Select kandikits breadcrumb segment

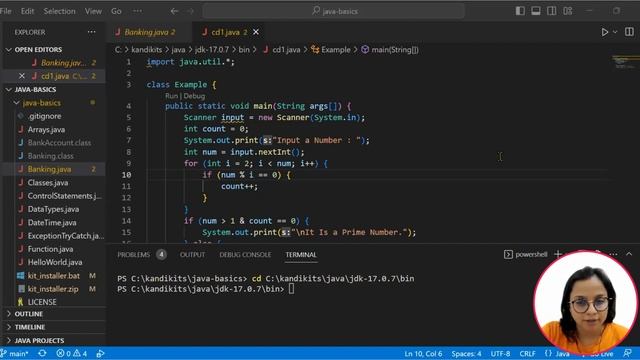pyautogui.click(x=147, y=50)
